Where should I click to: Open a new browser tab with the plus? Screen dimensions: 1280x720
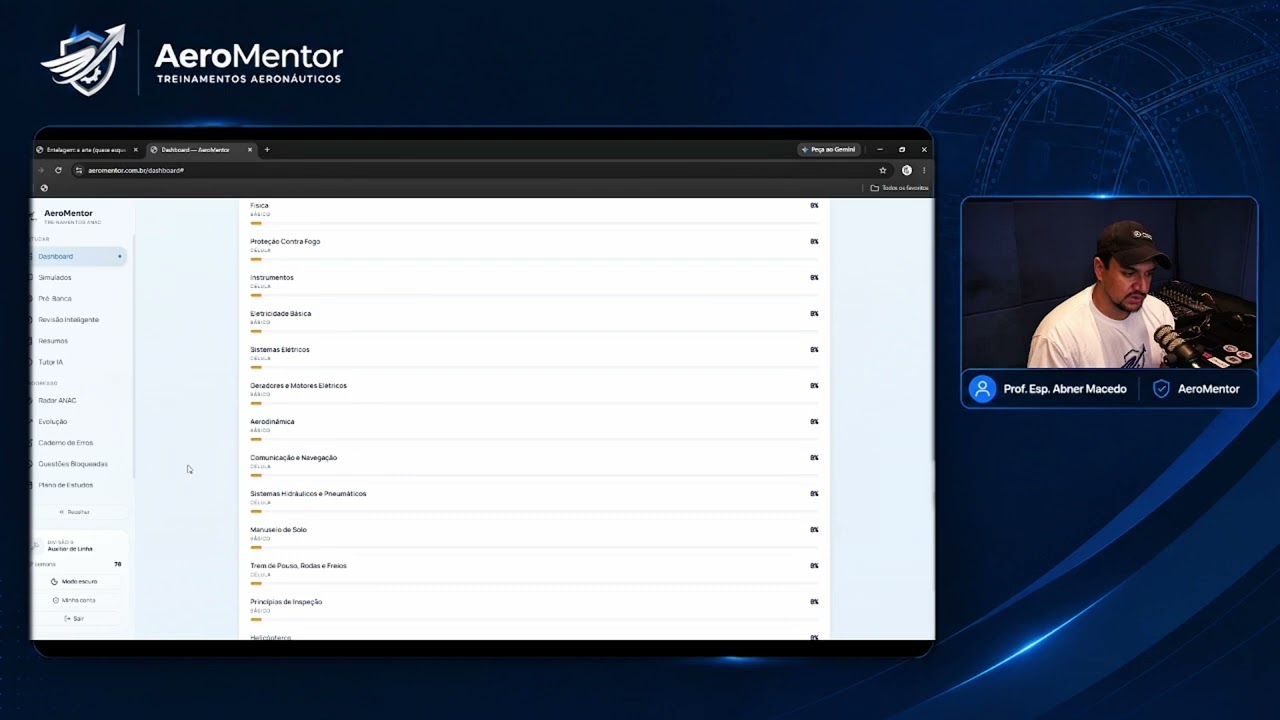point(267,150)
